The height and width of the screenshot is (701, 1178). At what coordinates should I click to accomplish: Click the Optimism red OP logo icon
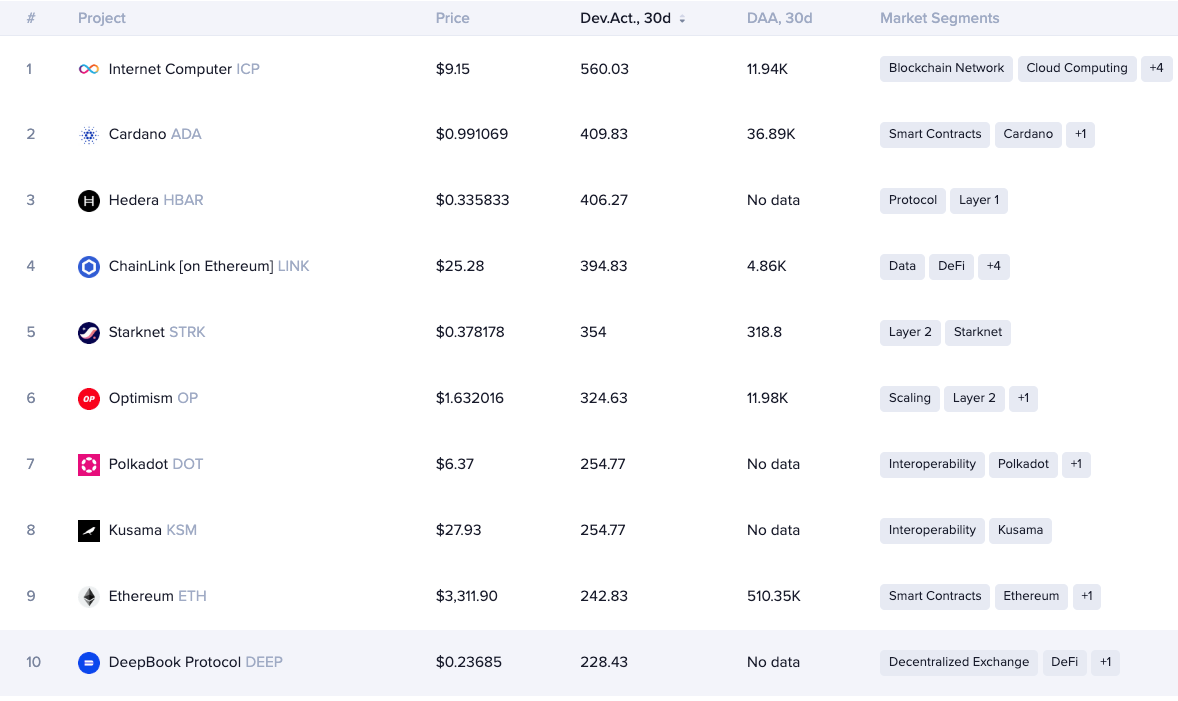click(x=89, y=399)
